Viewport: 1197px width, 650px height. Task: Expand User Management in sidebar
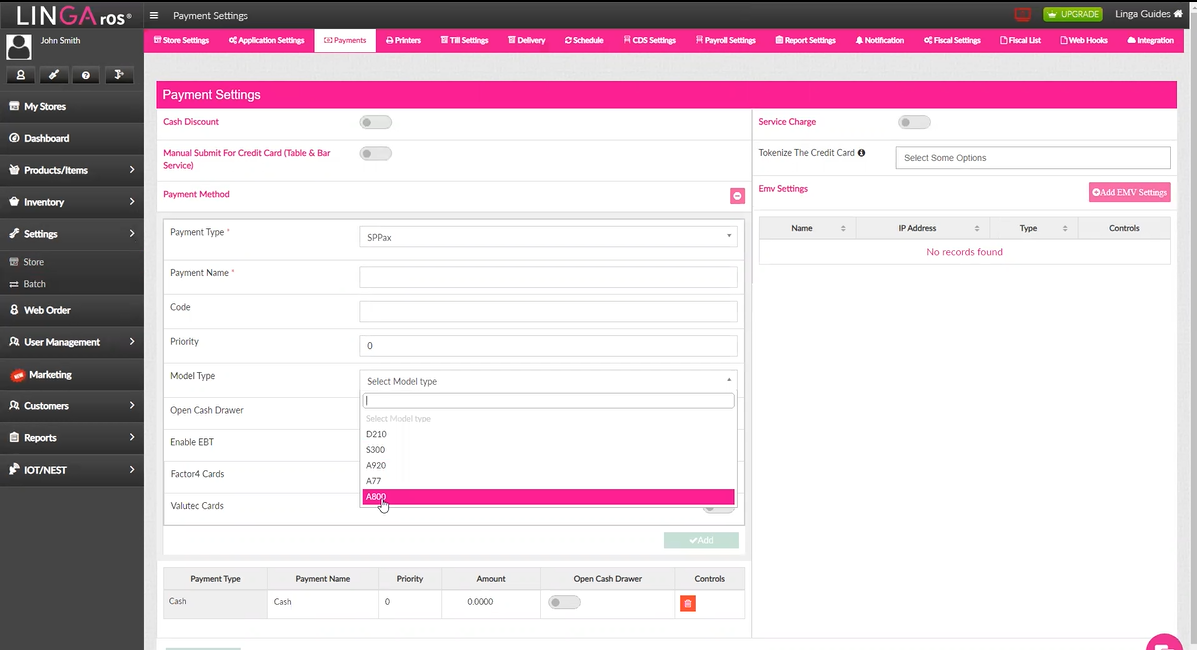(72, 342)
